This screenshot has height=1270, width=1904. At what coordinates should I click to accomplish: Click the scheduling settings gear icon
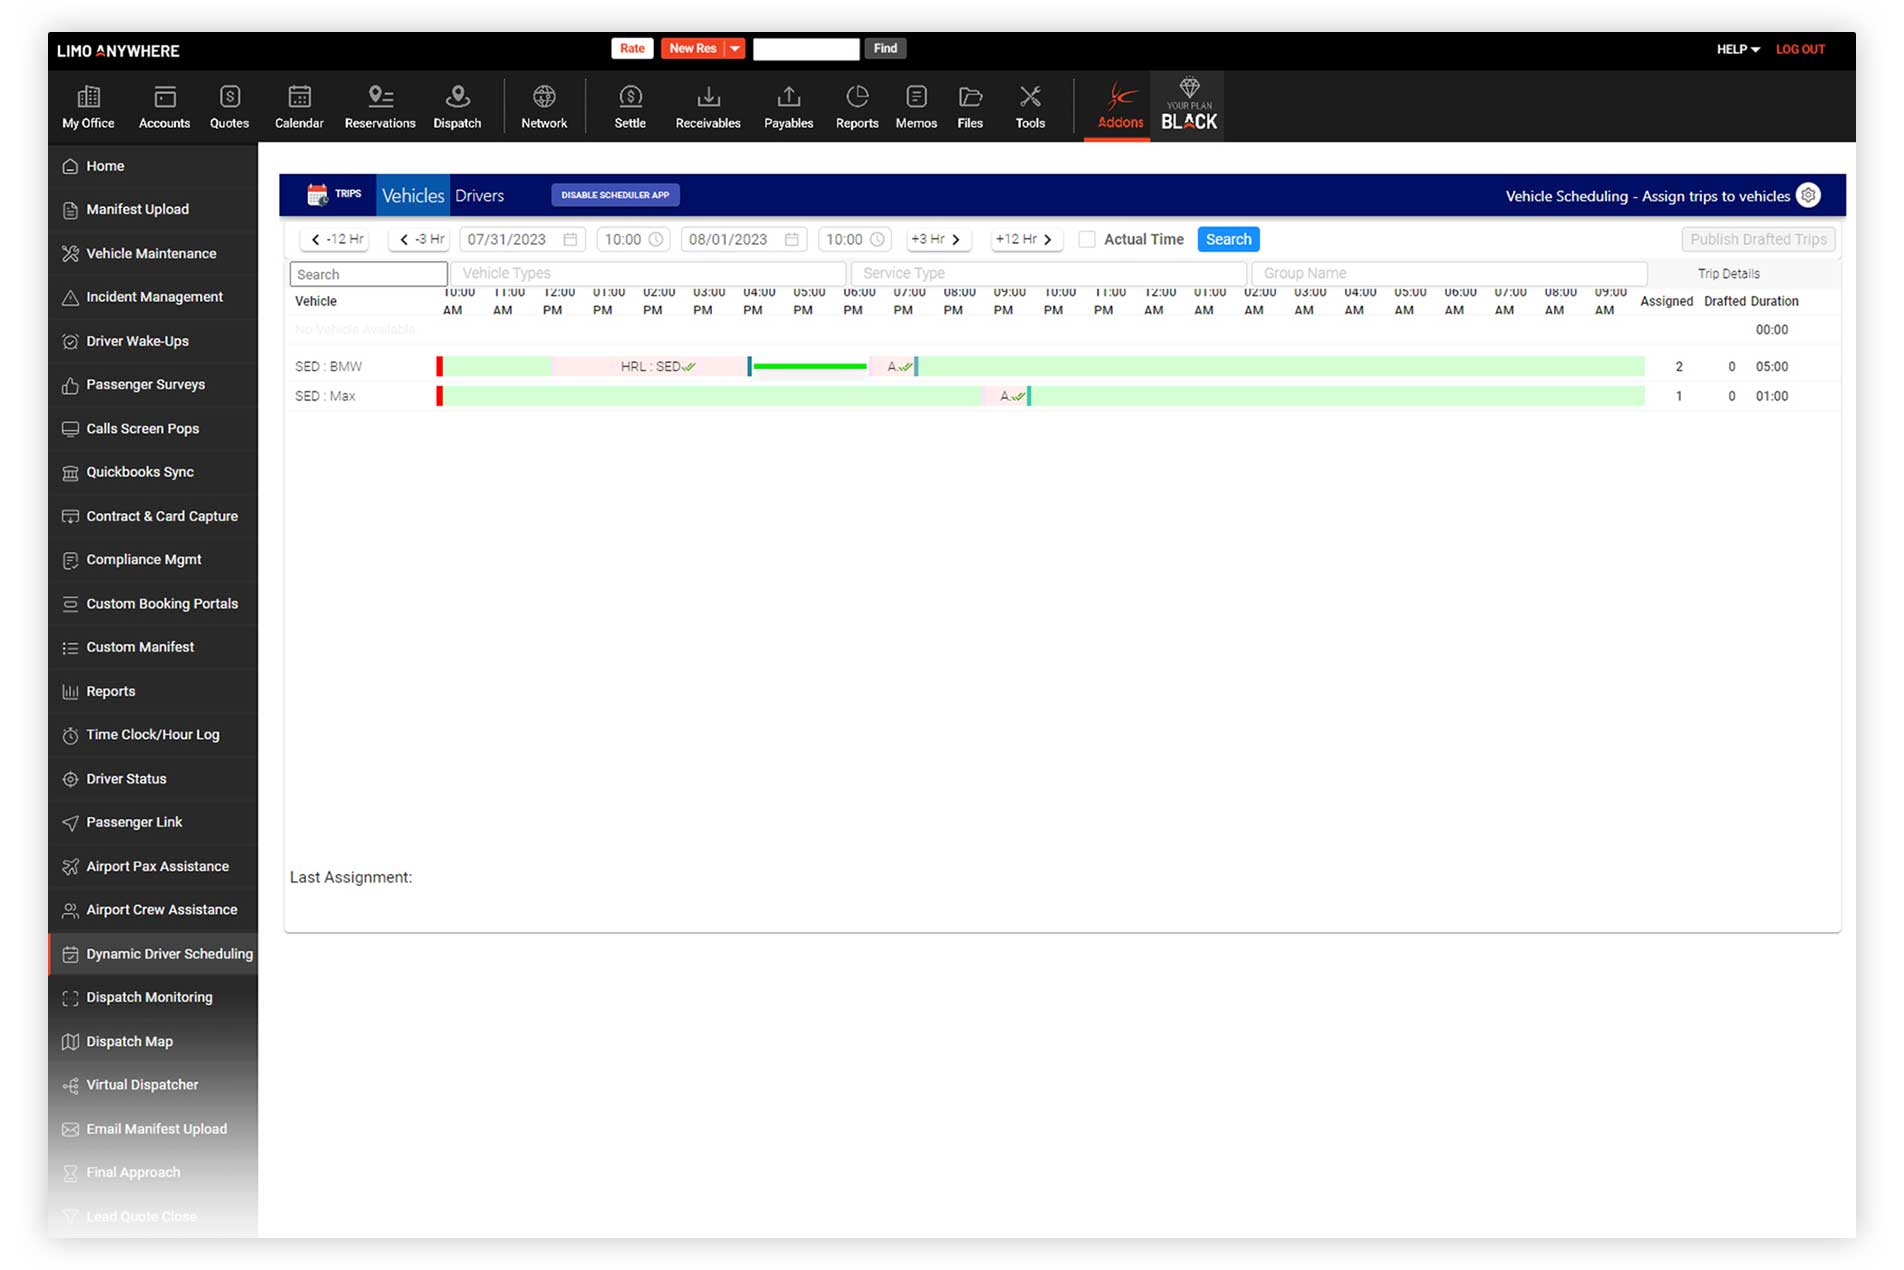(x=1808, y=196)
